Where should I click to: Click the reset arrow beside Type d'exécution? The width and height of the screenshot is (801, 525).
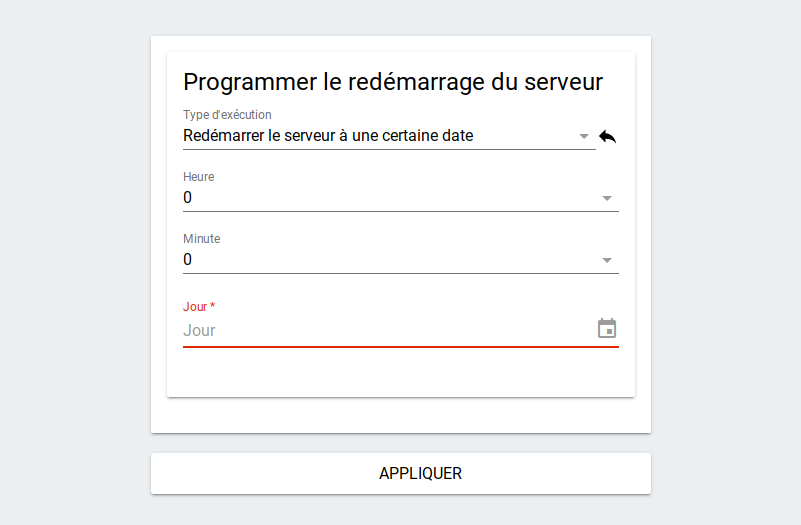tap(607, 137)
